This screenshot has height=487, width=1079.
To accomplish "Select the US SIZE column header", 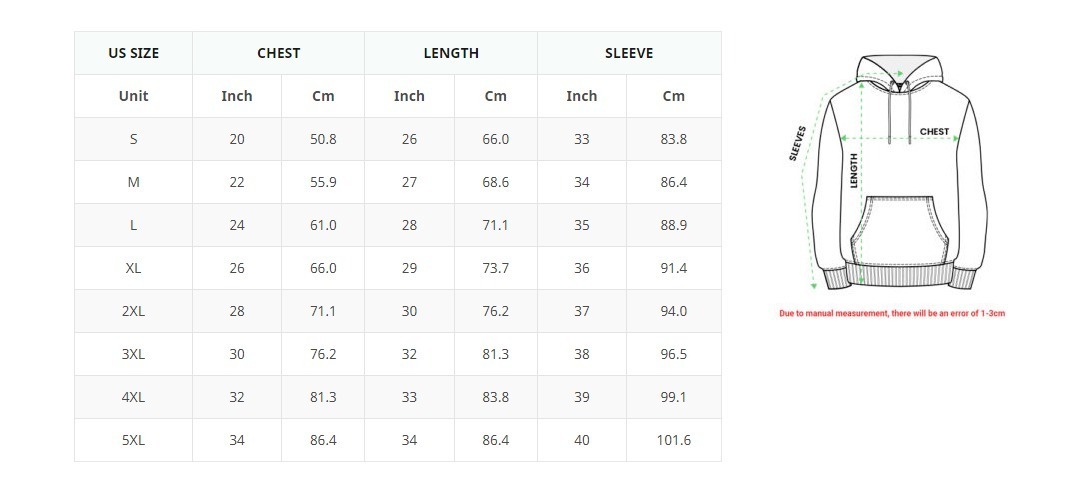I will [133, 53].
